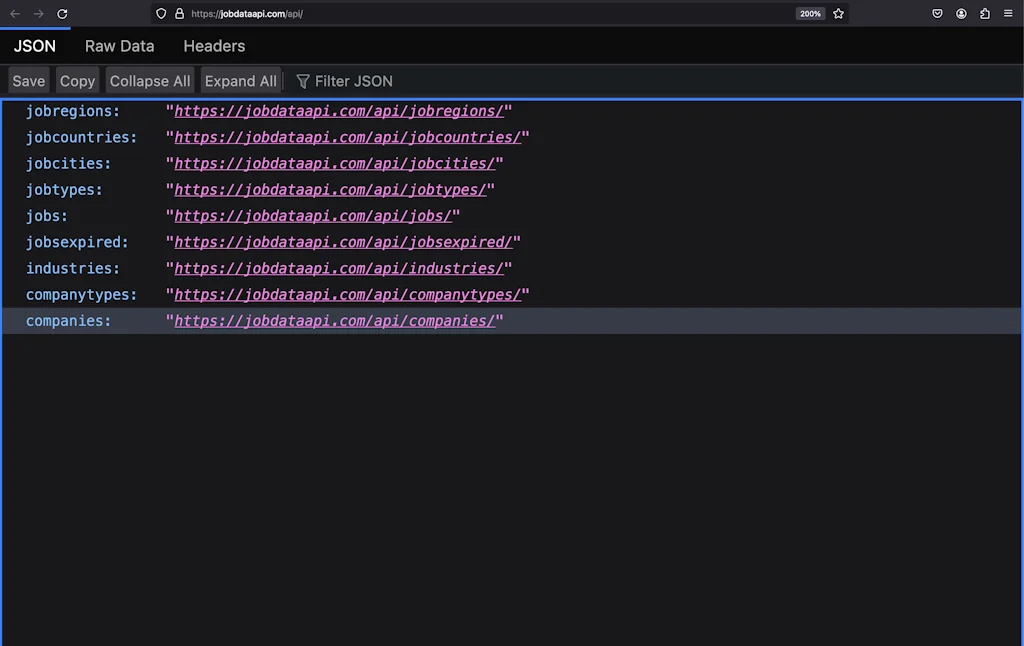
Task: Switch to the Raw Data tab
Action: pos(119,46)
